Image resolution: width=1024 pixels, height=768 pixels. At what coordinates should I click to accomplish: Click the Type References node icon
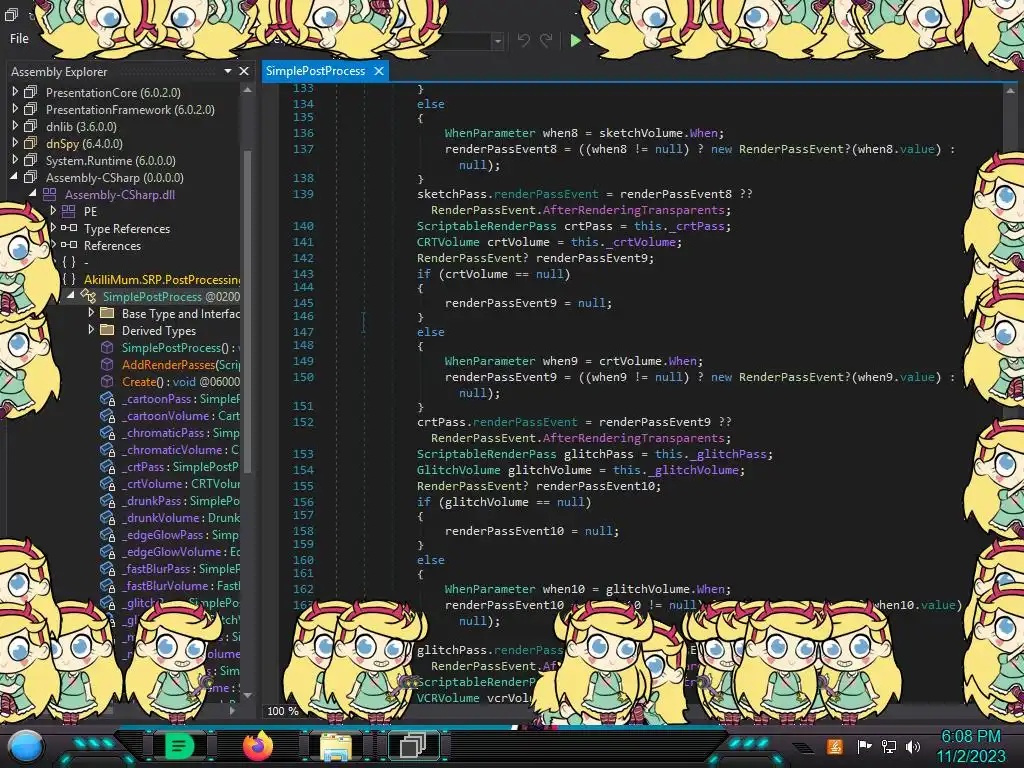click(x=69, y=228)
